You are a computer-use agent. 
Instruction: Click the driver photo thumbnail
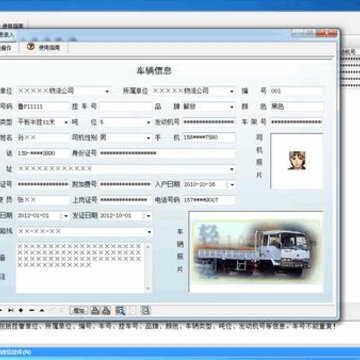(297, 161)
